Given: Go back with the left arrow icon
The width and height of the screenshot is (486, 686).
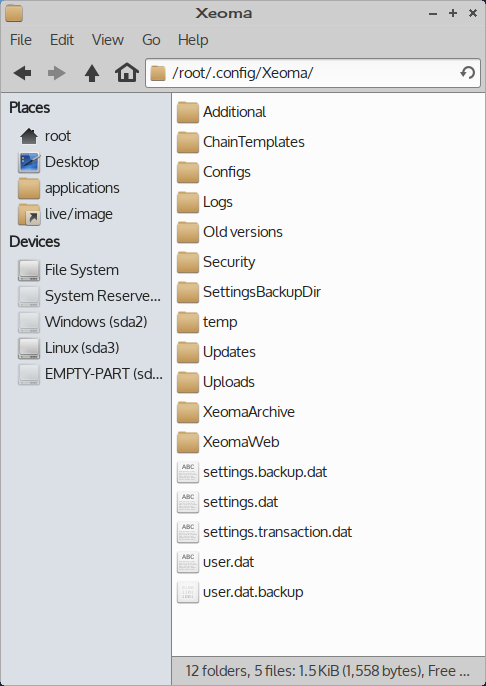Looking at the screenshot, I should (22, 73).
